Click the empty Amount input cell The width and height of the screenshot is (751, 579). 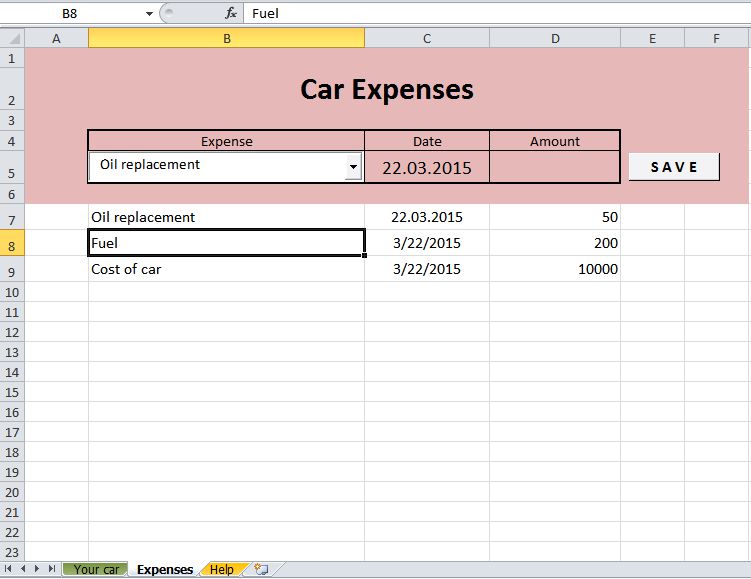(x=554, y=167)
